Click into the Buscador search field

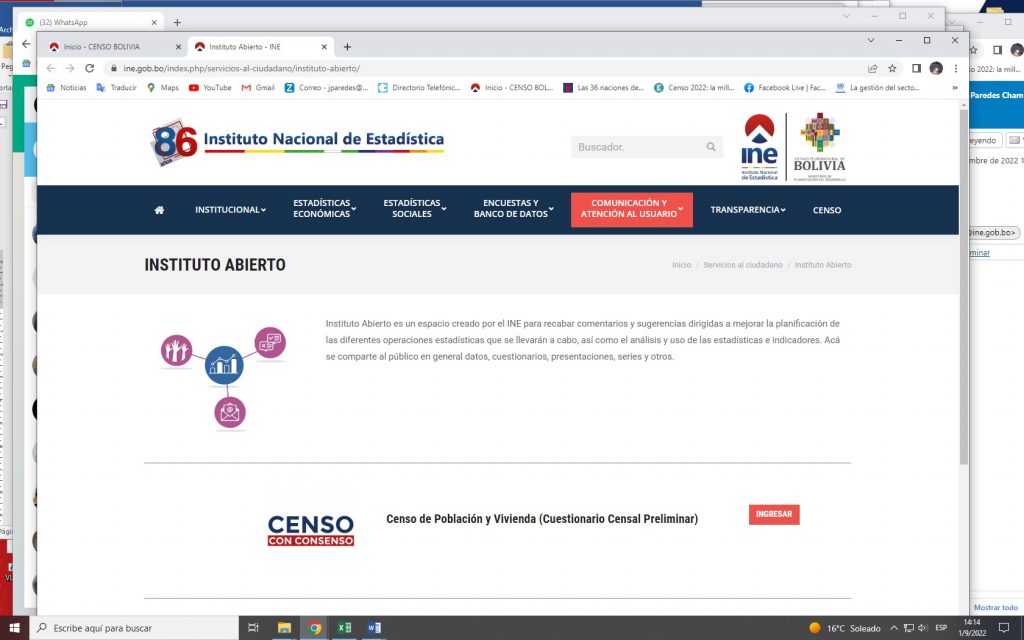point(637,147)
